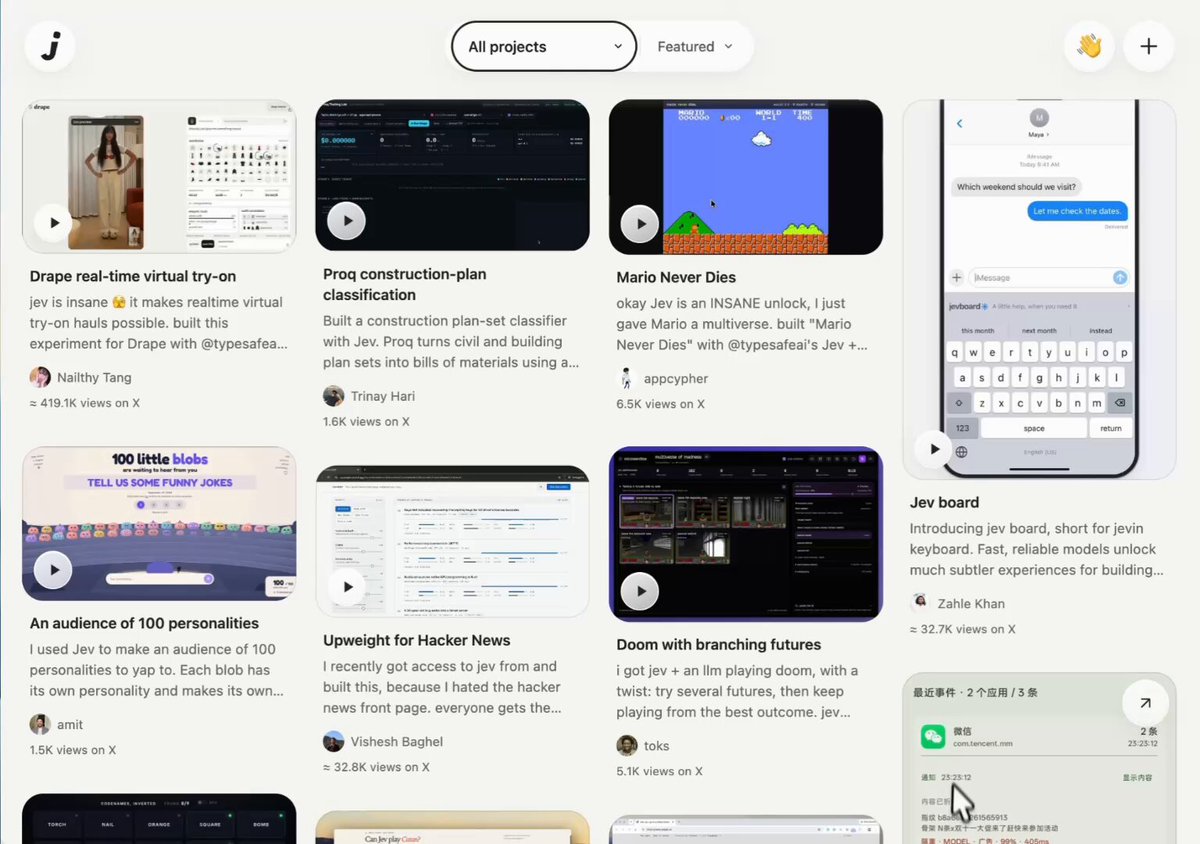Click "1.5K views on X"

point(73,750)
